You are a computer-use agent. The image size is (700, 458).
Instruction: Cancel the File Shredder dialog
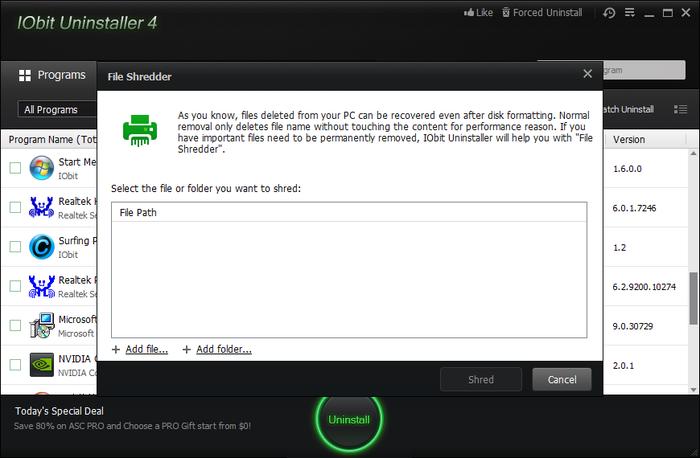(x=562, y=379)
